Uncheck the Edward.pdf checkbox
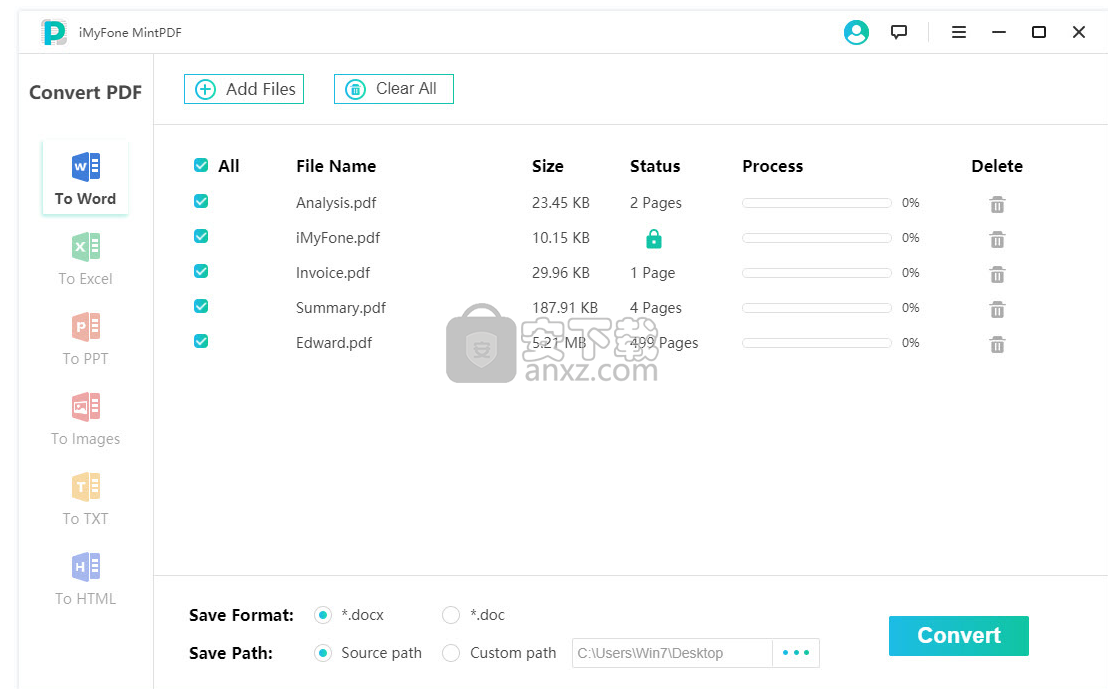The image size is (1108, 689). (201, 341)
